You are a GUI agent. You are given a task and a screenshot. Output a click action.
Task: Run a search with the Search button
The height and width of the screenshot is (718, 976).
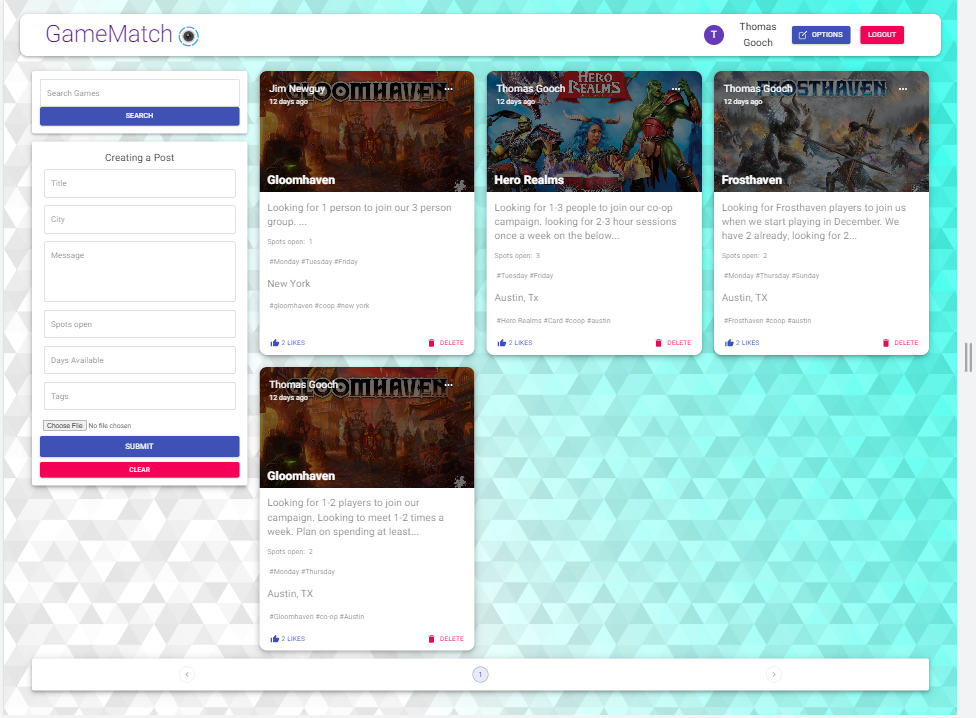(139, 116)
